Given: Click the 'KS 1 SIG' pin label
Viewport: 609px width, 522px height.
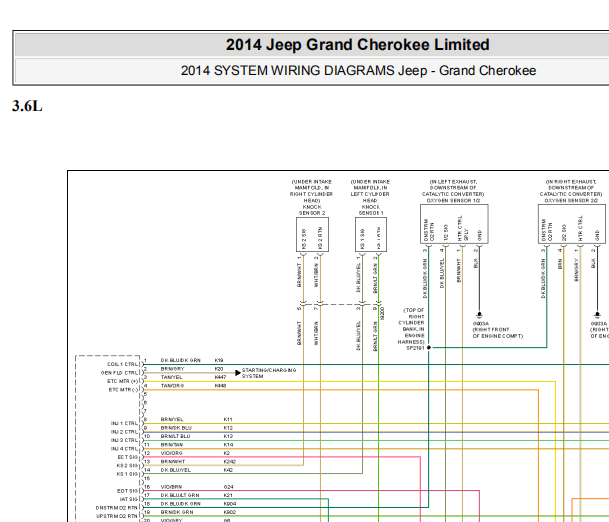Looking at the screenshot, I should tap(127, 474).
